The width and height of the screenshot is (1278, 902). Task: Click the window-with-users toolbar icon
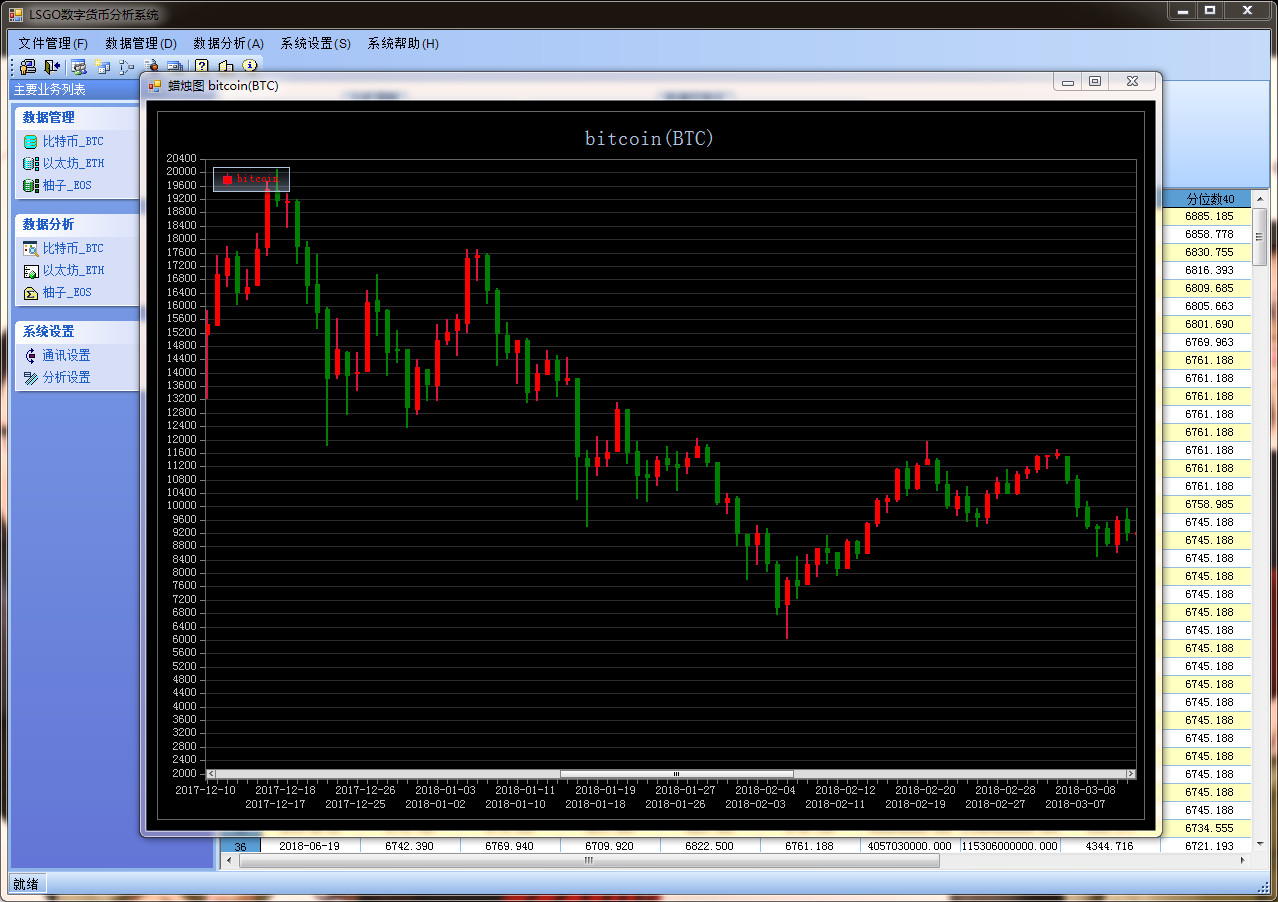[x=78, y=67]
